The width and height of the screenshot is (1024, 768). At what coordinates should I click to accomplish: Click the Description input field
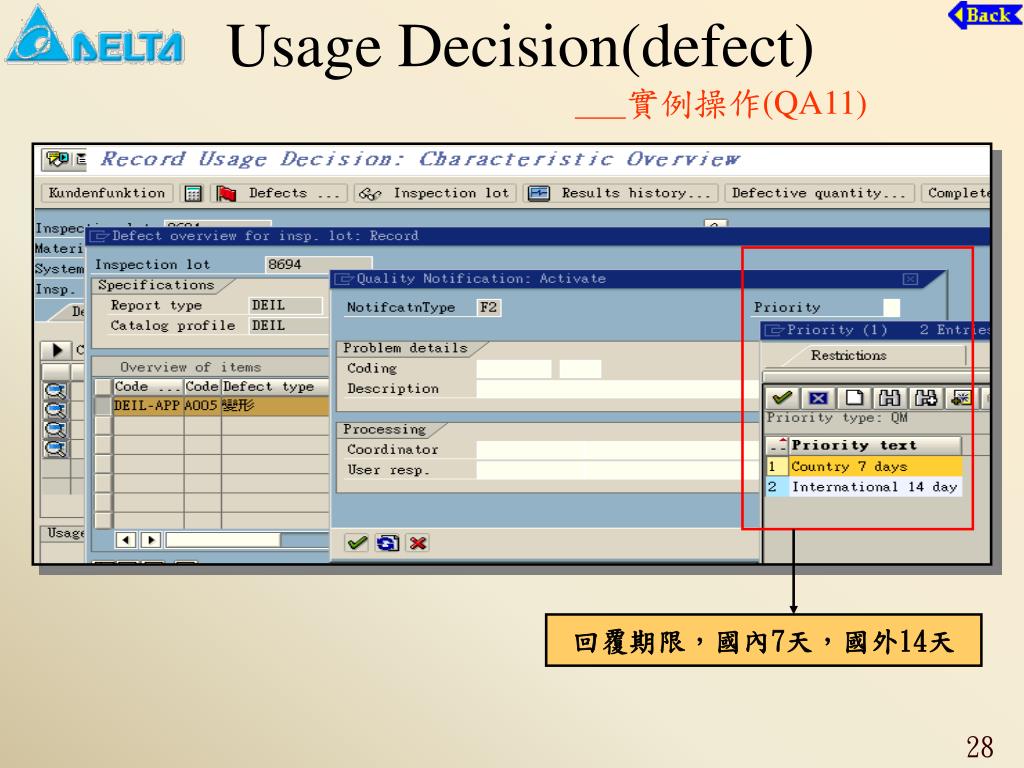coord(617,389)
